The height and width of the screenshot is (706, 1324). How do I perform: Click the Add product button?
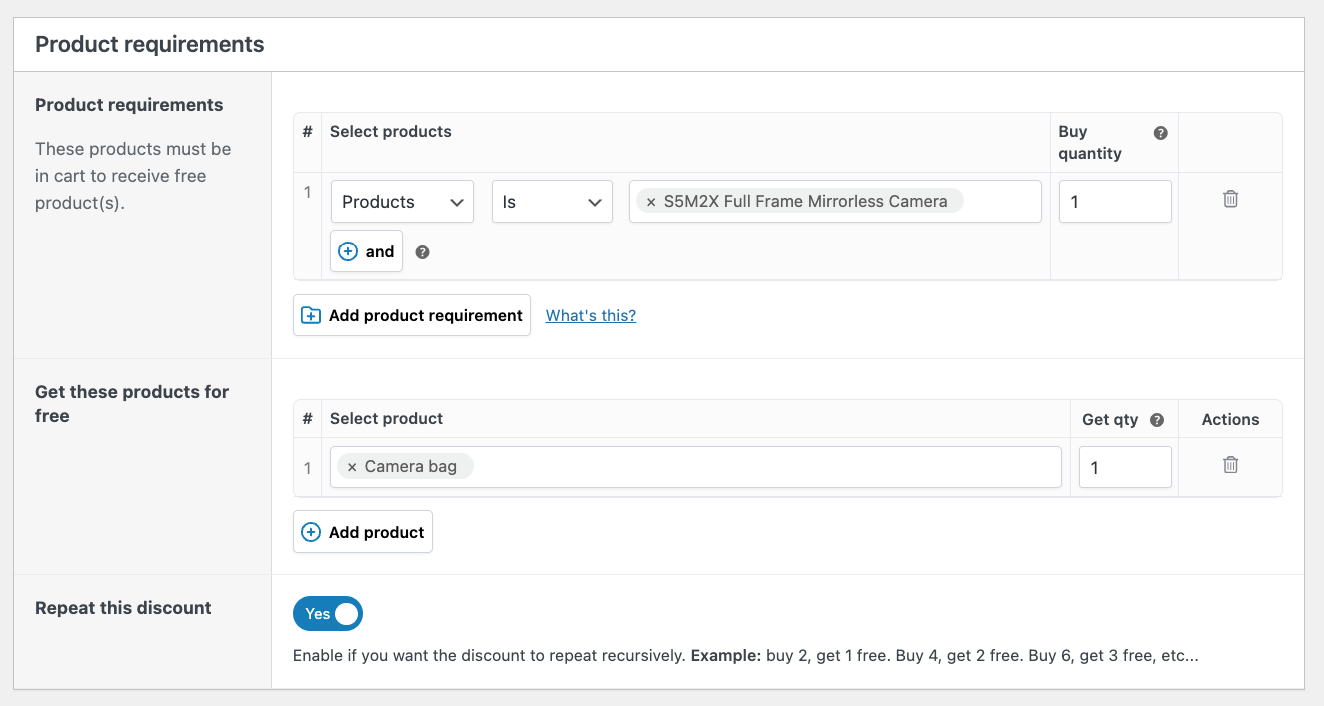tap(362, 532)
